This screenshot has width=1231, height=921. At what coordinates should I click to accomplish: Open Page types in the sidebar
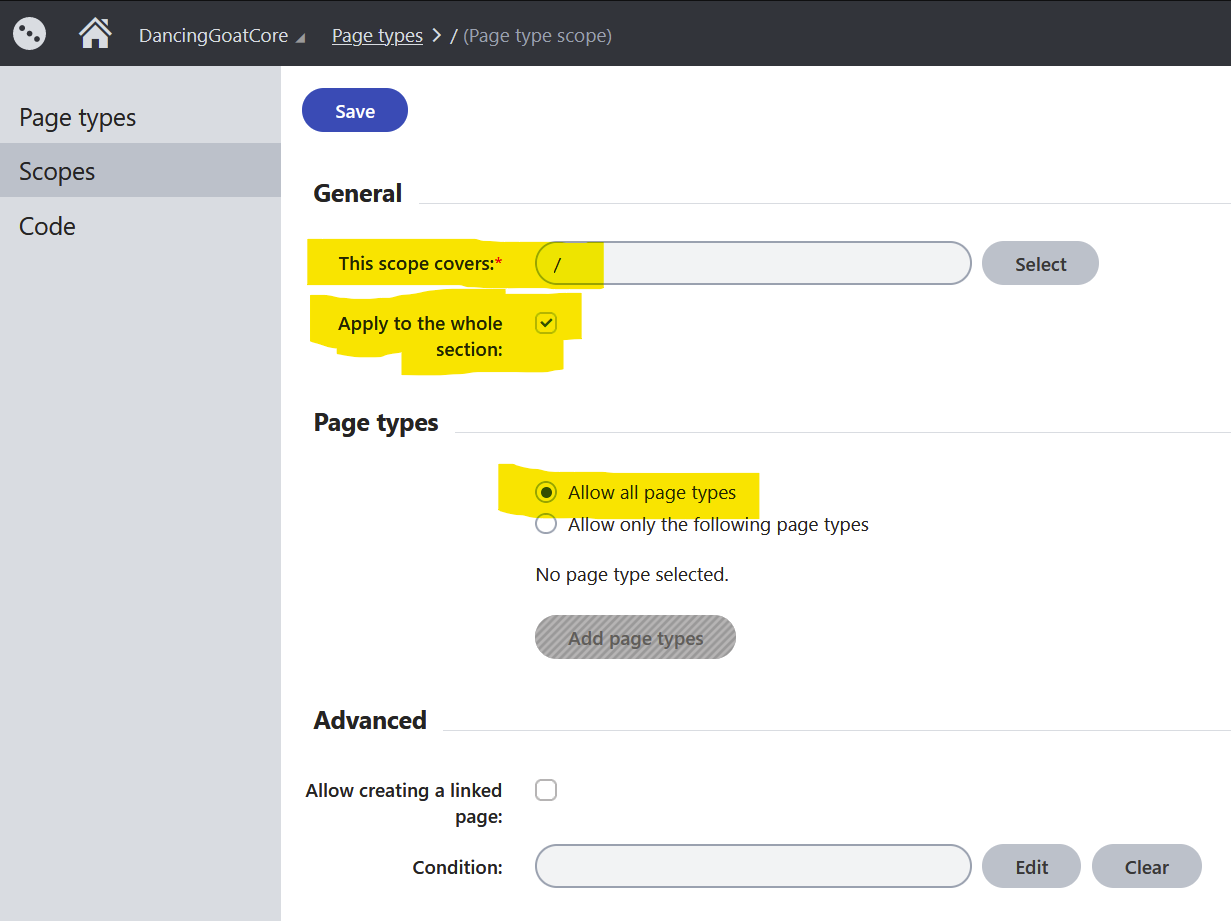[140, 117]
